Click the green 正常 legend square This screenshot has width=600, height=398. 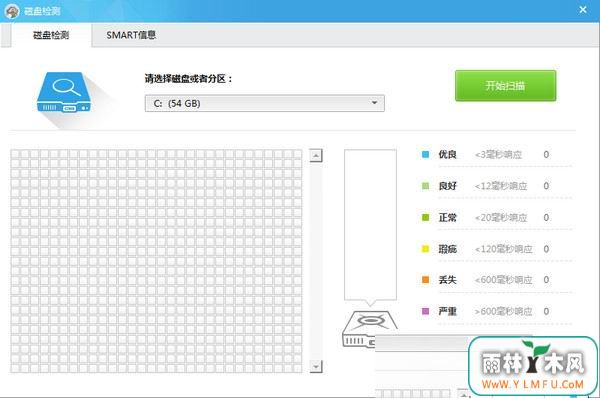[x=425, y=217]
